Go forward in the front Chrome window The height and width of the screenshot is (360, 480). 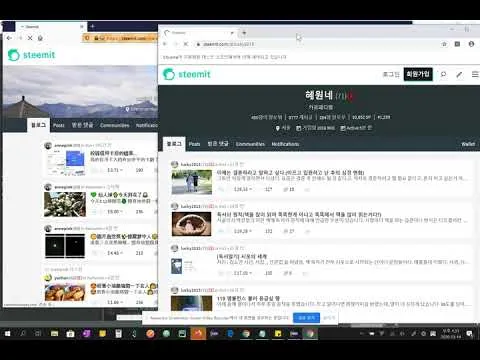click(x=175, y=44)
